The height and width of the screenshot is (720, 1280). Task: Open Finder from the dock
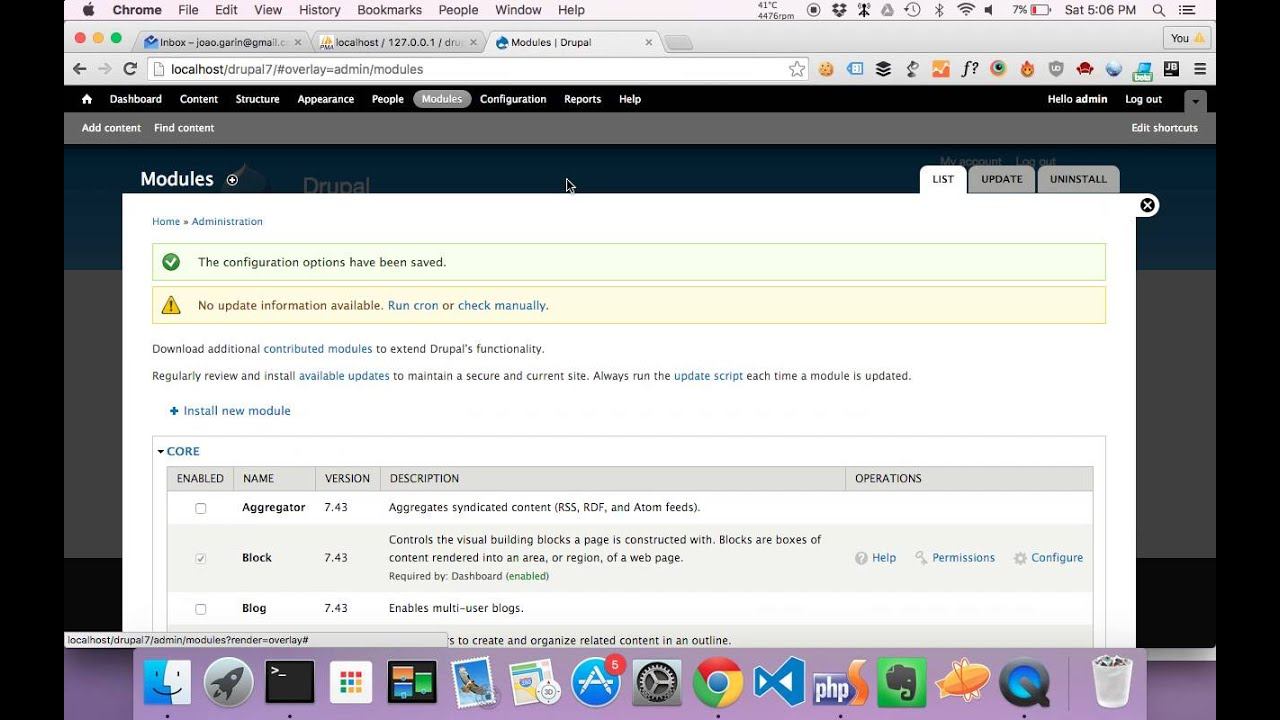168,682
